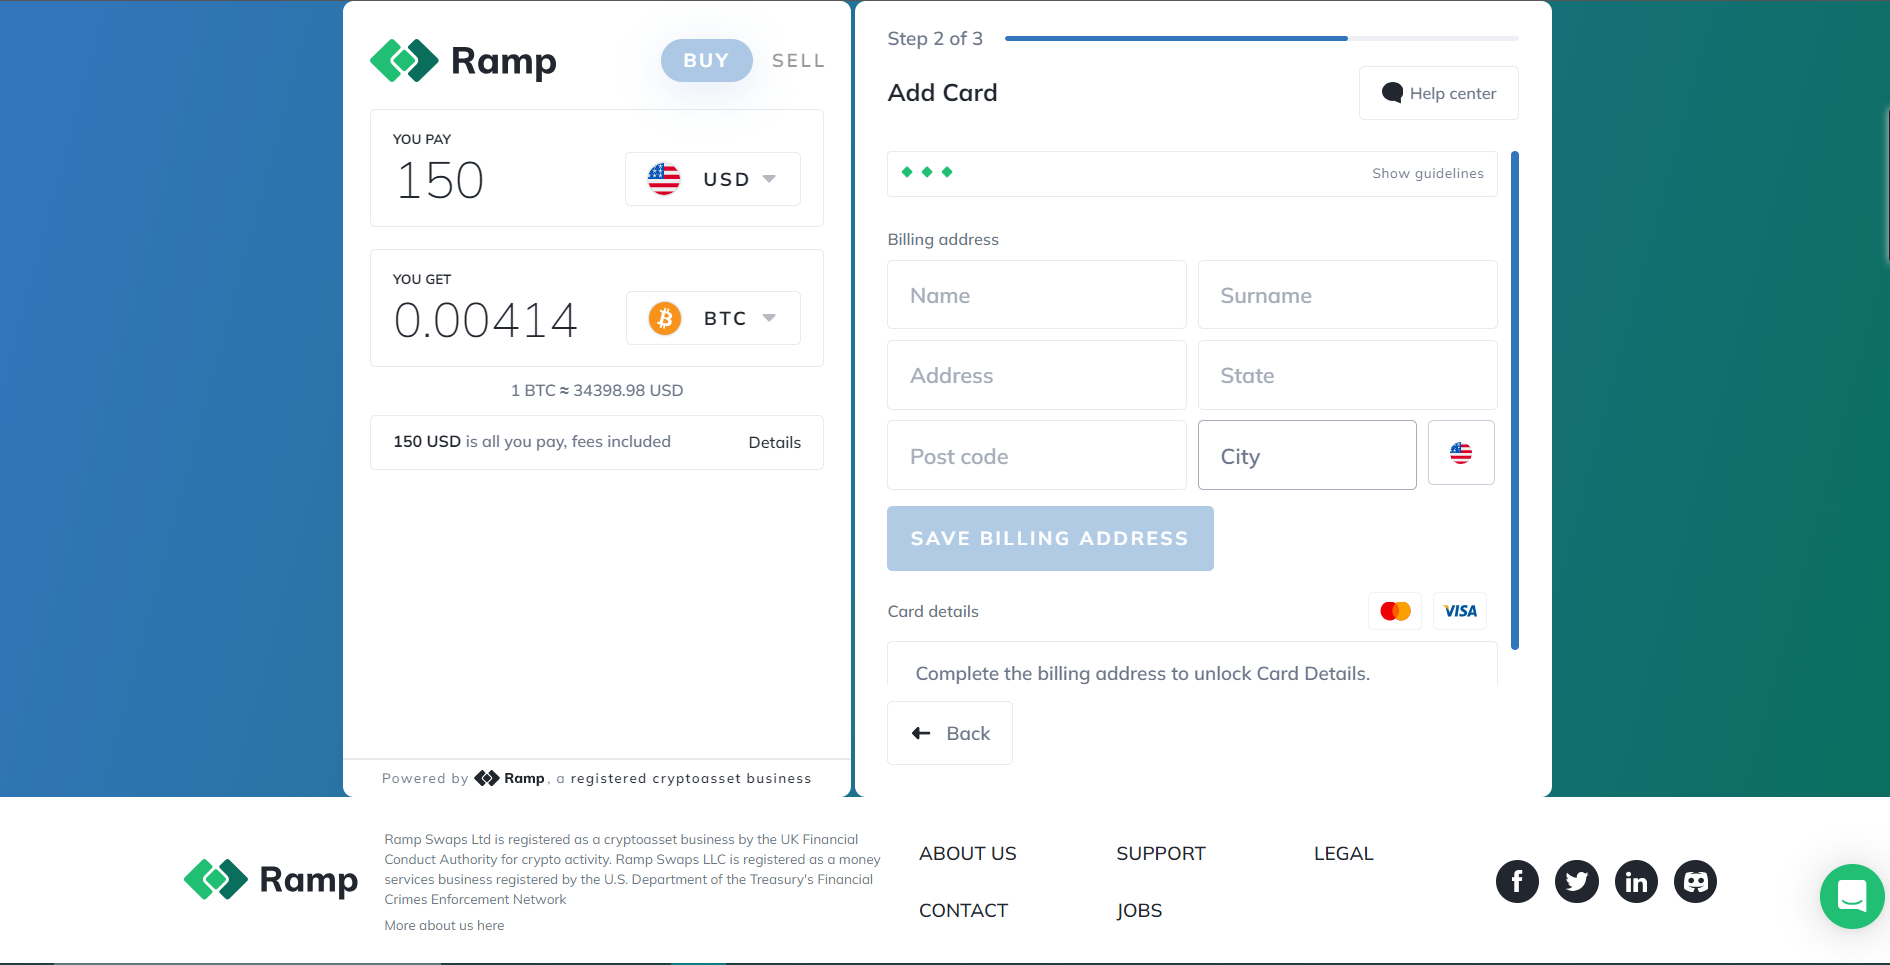The height and width of the screenshot is (965, 1890).
Task: Expand the BTC asset dropdown
Action: pyautogui.click(x=713, y=318)
